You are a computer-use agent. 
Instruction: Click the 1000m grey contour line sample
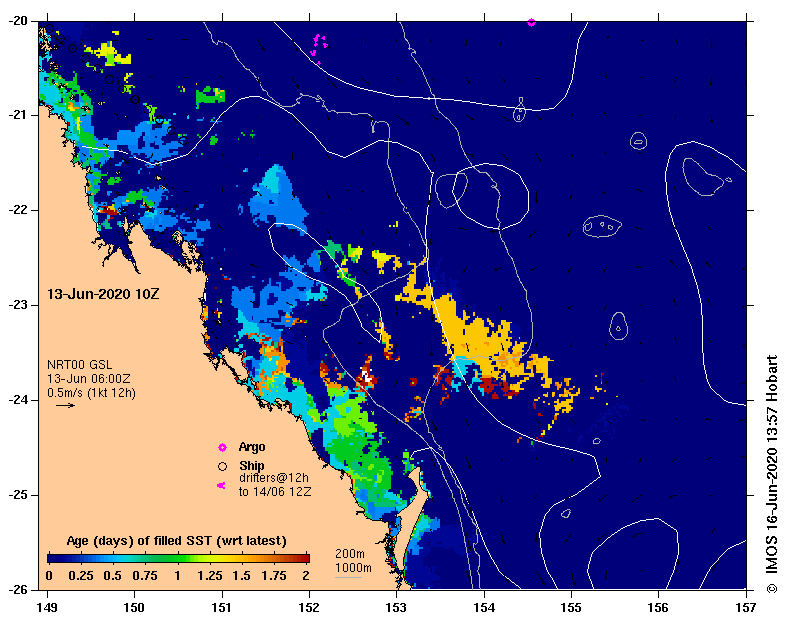pos(348,577)
